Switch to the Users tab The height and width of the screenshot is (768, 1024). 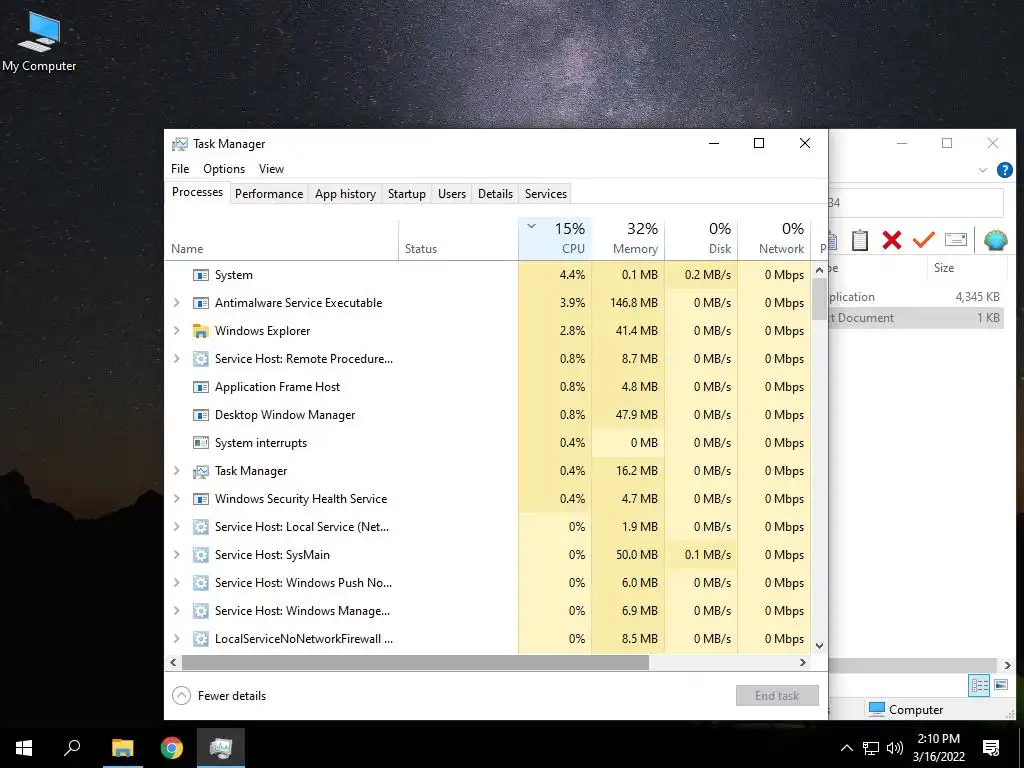pyautogui.click(x=452, y=194)
